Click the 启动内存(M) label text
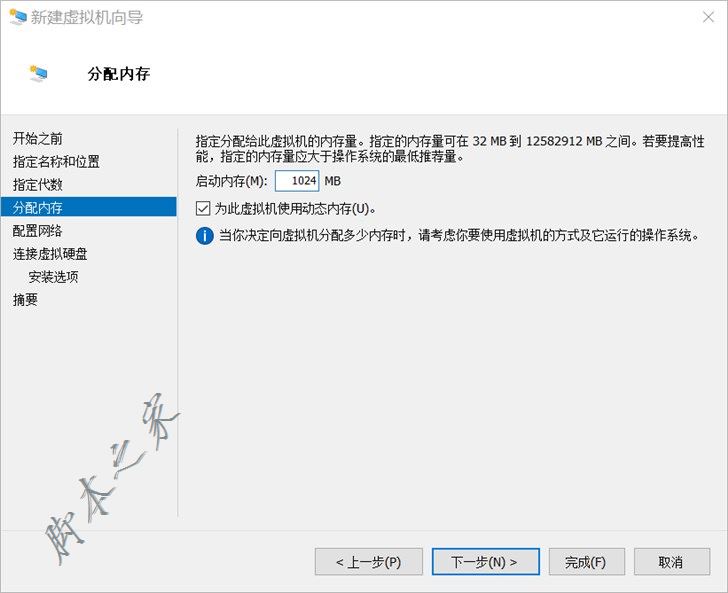Viewport: 728px width, 593px height. click(x=231, y=181)
